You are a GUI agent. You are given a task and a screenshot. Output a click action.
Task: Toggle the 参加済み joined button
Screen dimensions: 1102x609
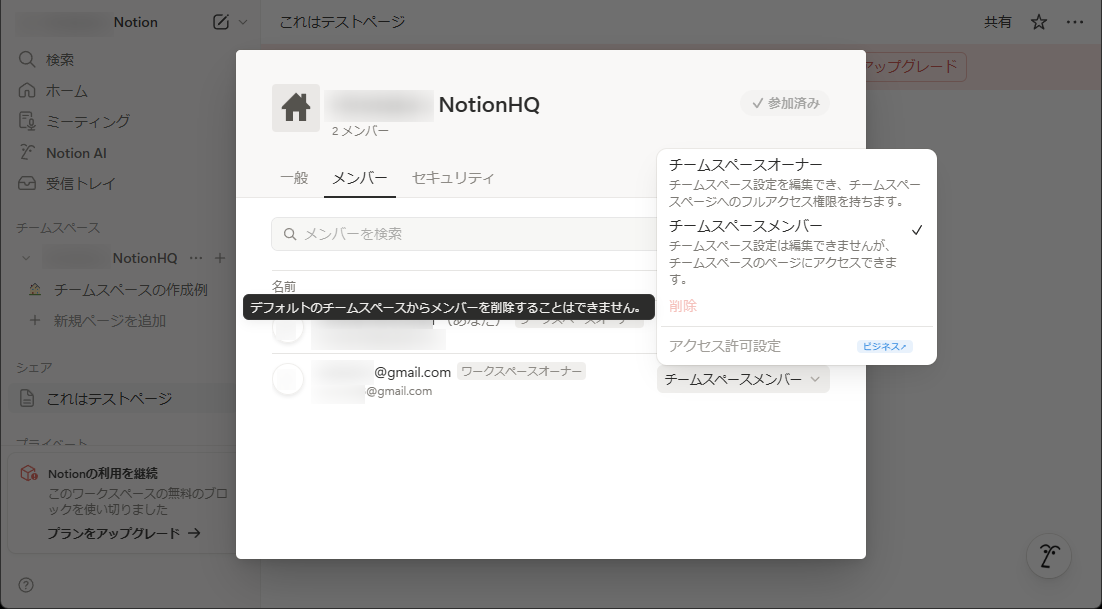click(785, 103)
